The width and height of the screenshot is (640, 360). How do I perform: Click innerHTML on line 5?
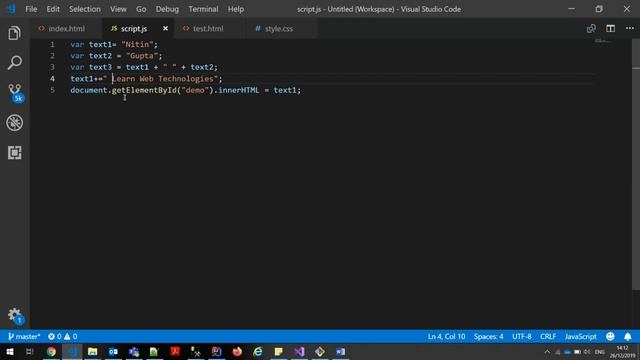[239, 90]
